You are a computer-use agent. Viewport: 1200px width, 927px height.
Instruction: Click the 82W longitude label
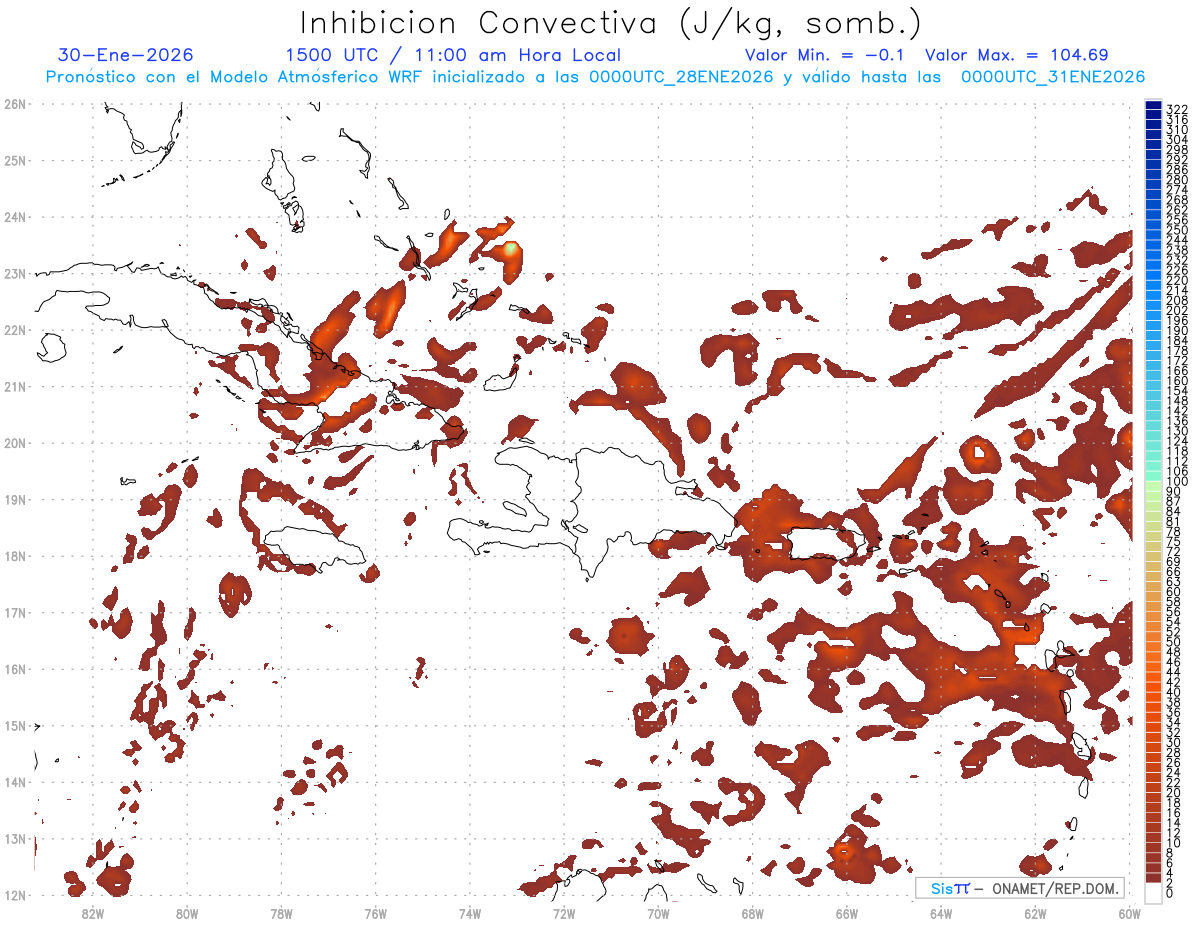[93, 913]
